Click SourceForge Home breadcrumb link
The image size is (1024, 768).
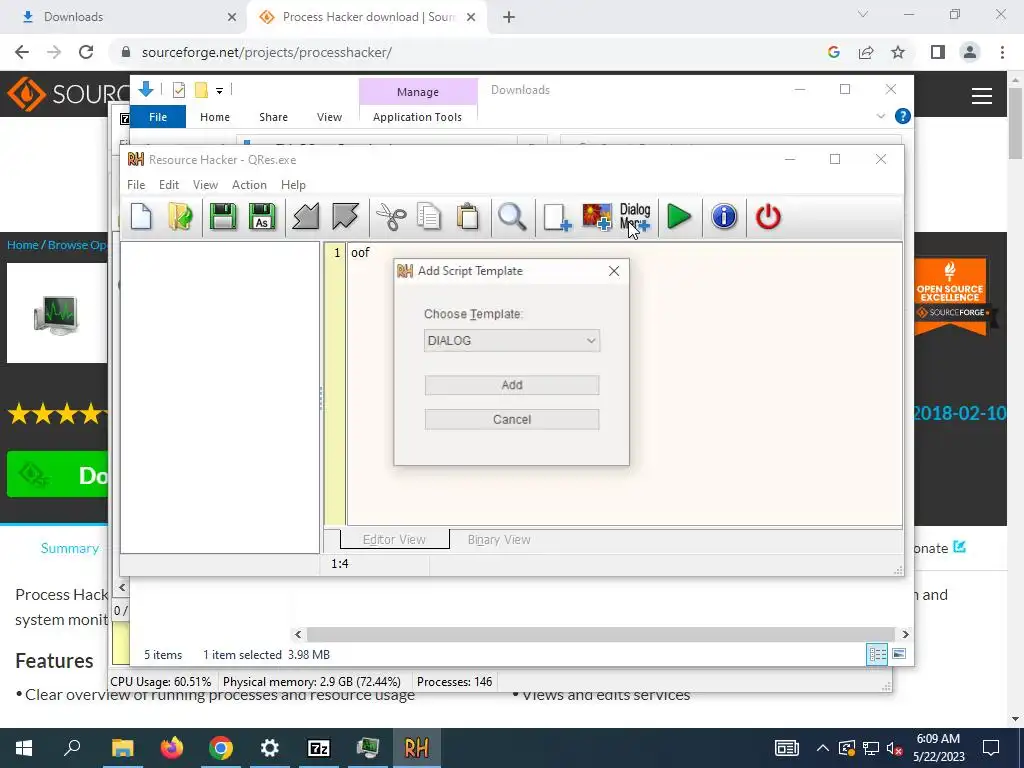pos(22,245)
